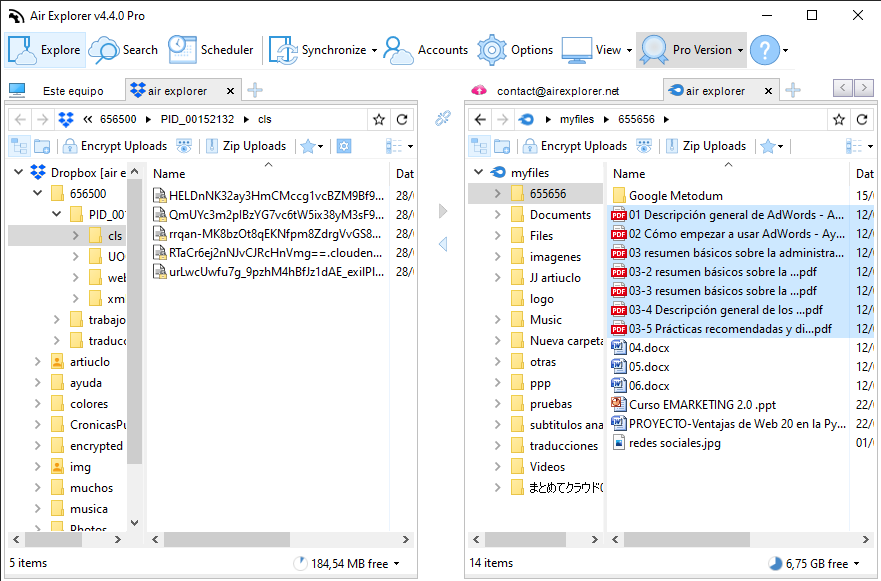Screen dimensions: 881x581
Task: Click the blue gear icon in left toolbar
Action: (344, 146)
